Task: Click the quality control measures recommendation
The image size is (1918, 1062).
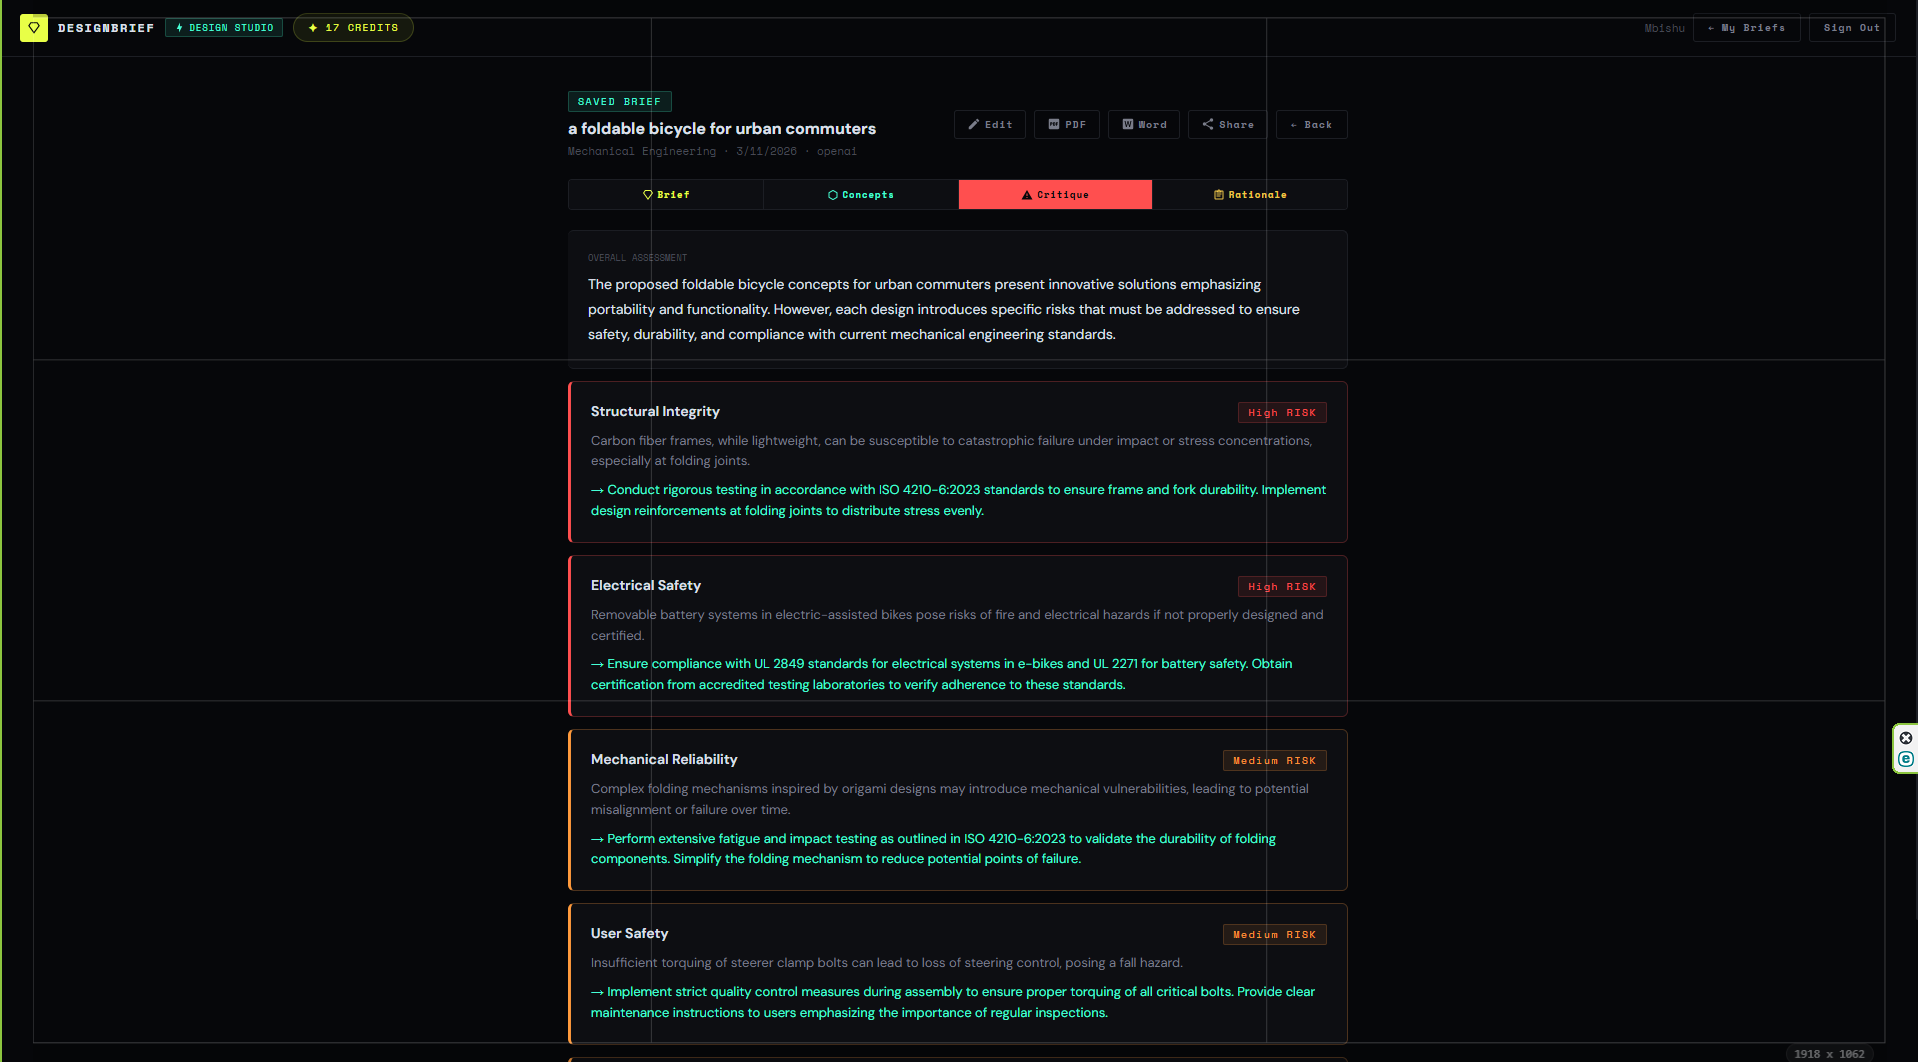Action: [953, 1002]
